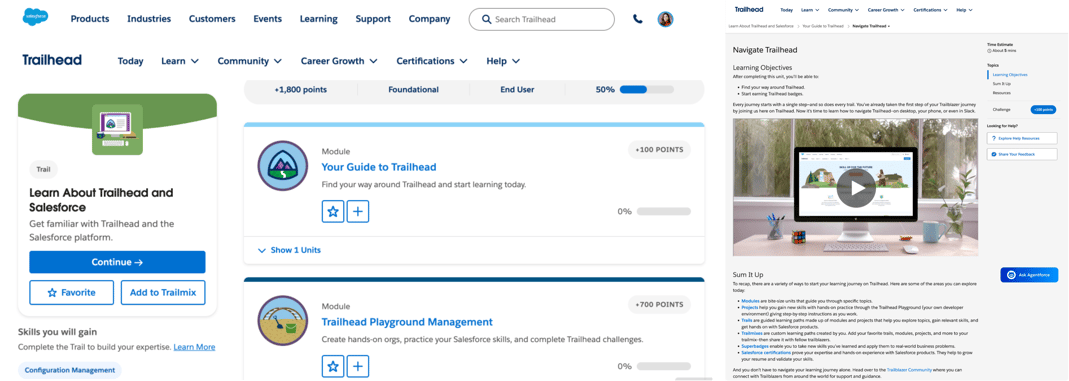Viewport: 1069px width, 381px height.
Task: Click the Salesforce cloud logo
Action: coord(35,18)
